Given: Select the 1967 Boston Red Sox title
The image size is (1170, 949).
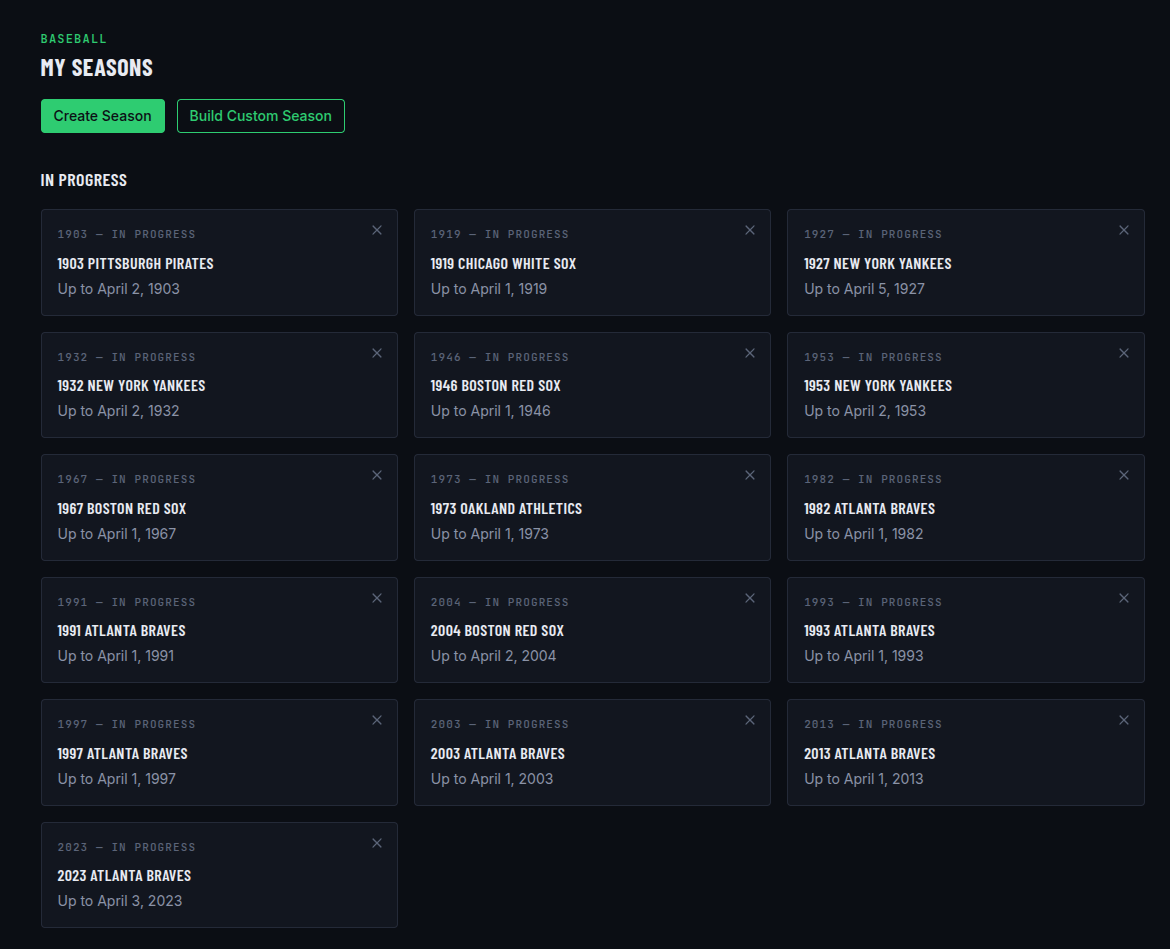Looking at the screenshot, I should [122, 509].
